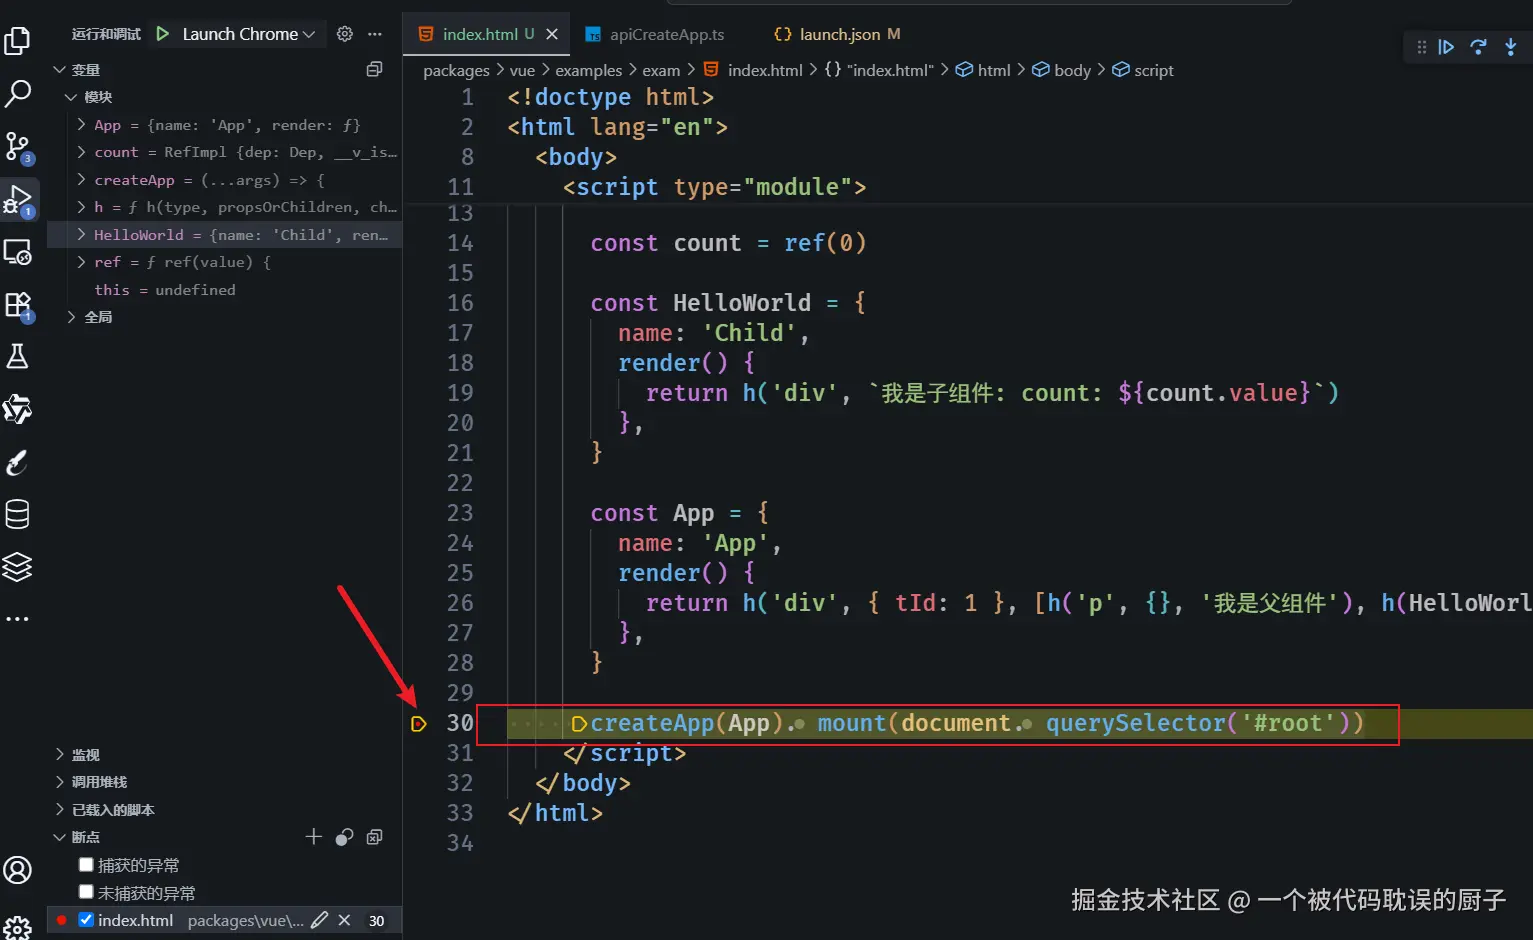The height and width of the screenshot is (940, 1533).
Task: Open debug view more actions ellipsis
Action: [x=375, y=34]
